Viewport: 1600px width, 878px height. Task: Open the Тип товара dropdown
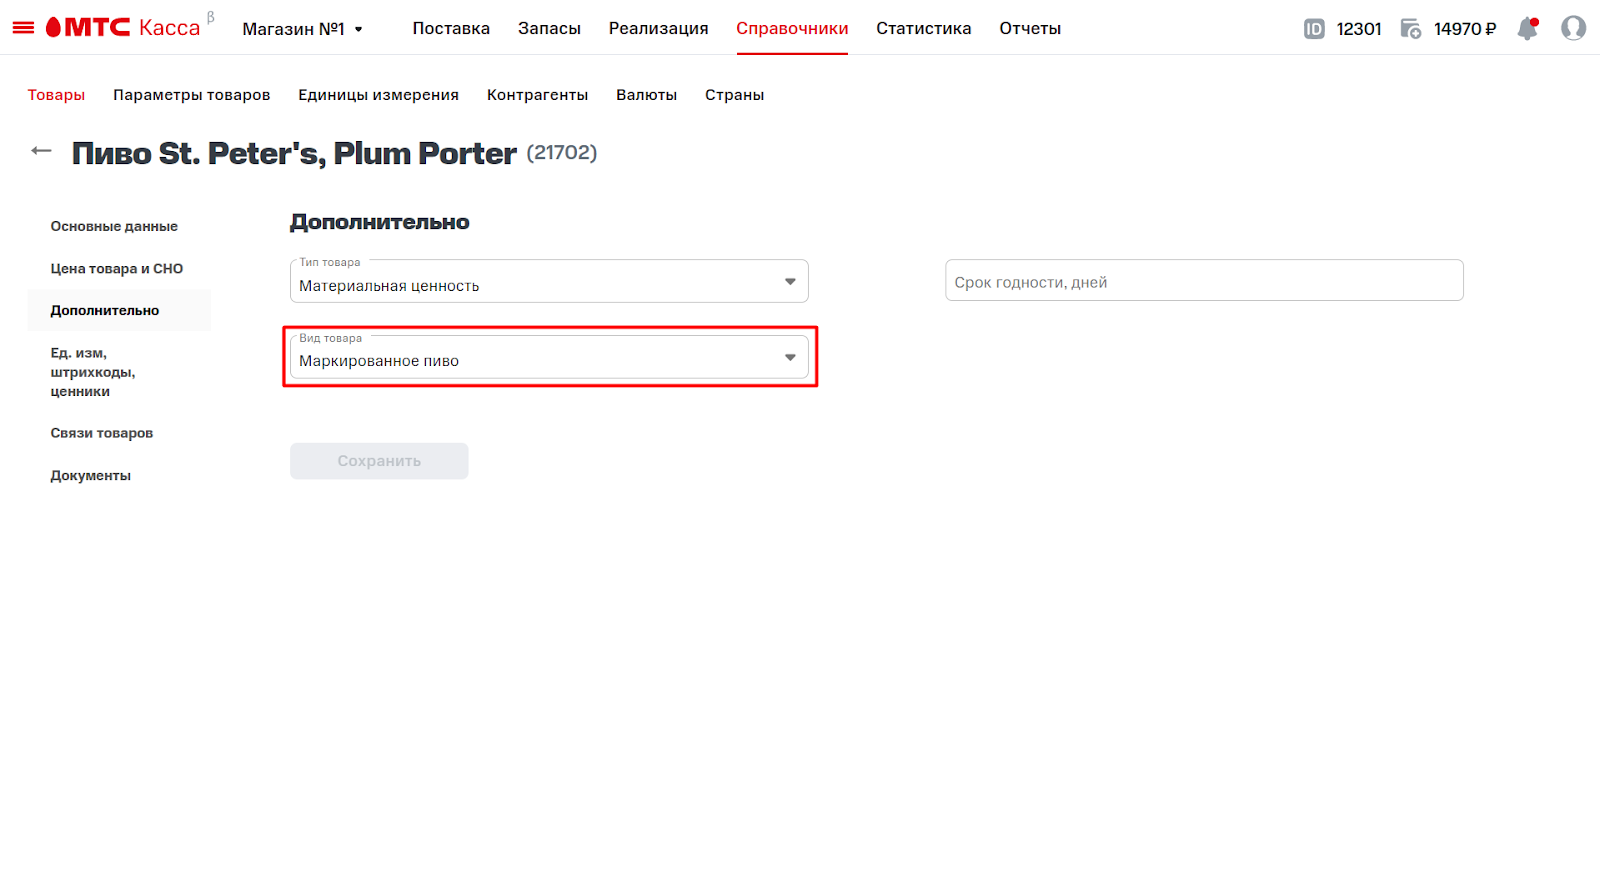[x=549, y=281]
